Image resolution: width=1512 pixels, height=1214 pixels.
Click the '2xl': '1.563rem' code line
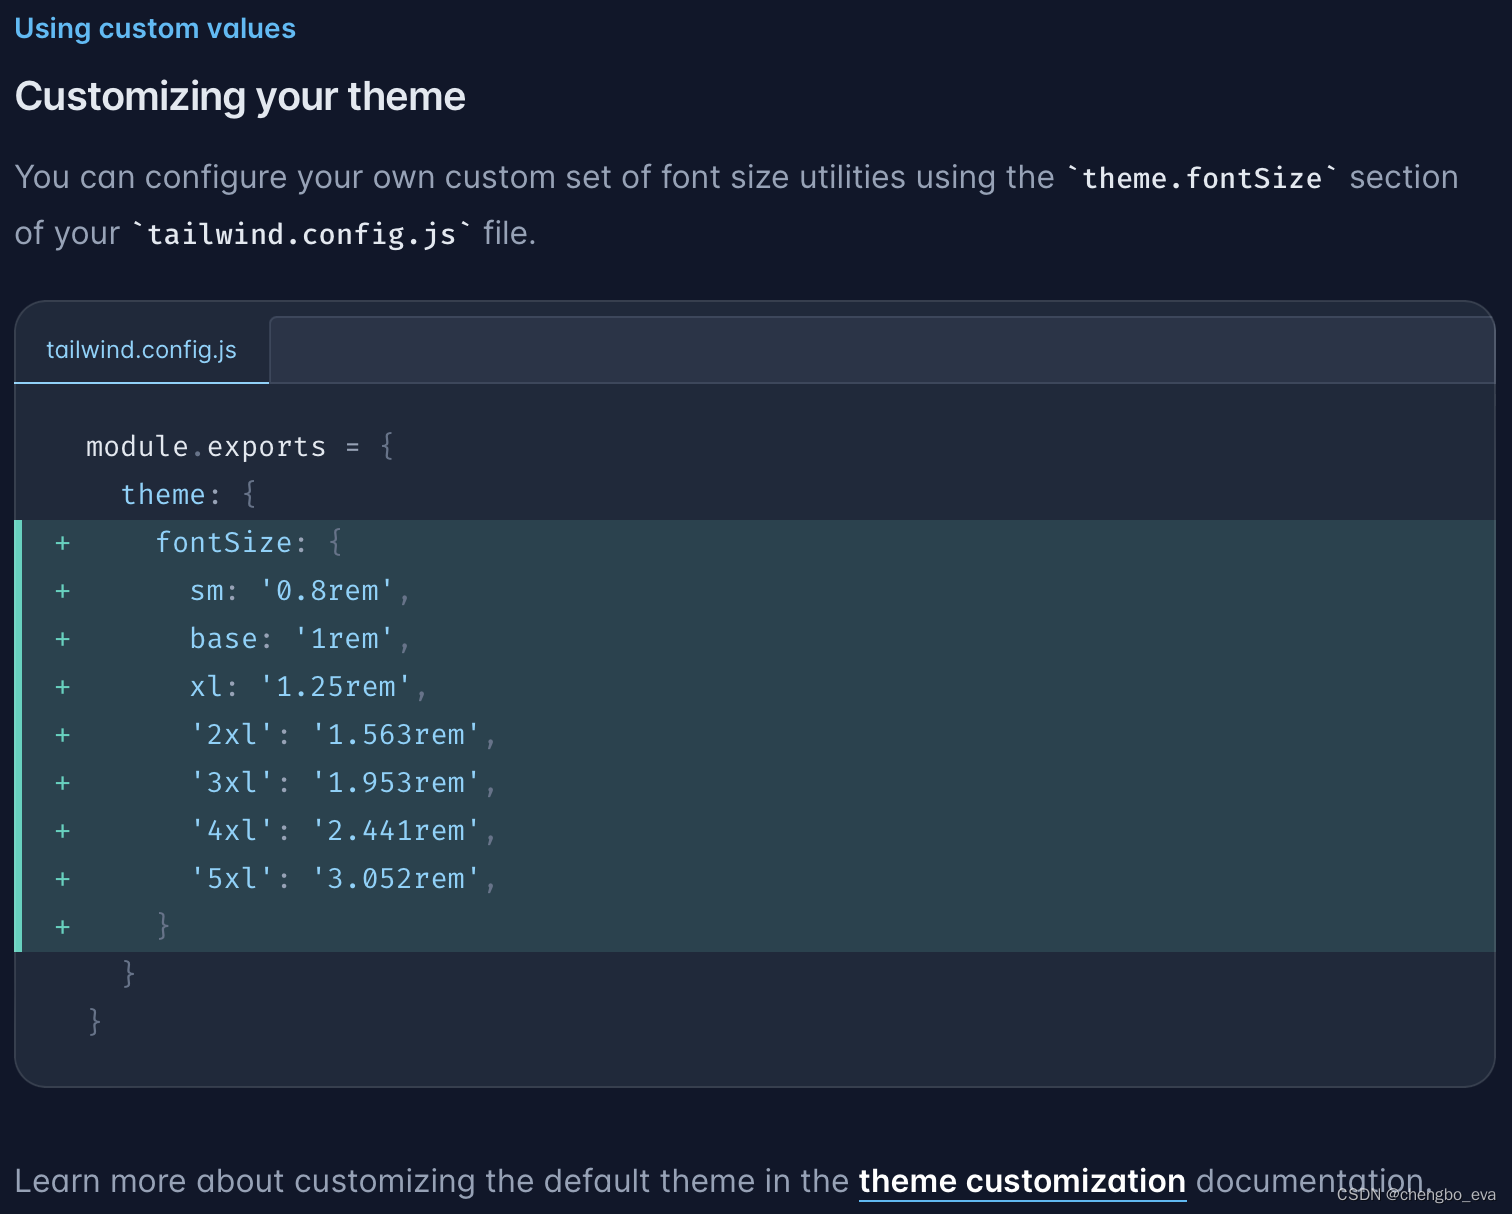pos(343,734)
